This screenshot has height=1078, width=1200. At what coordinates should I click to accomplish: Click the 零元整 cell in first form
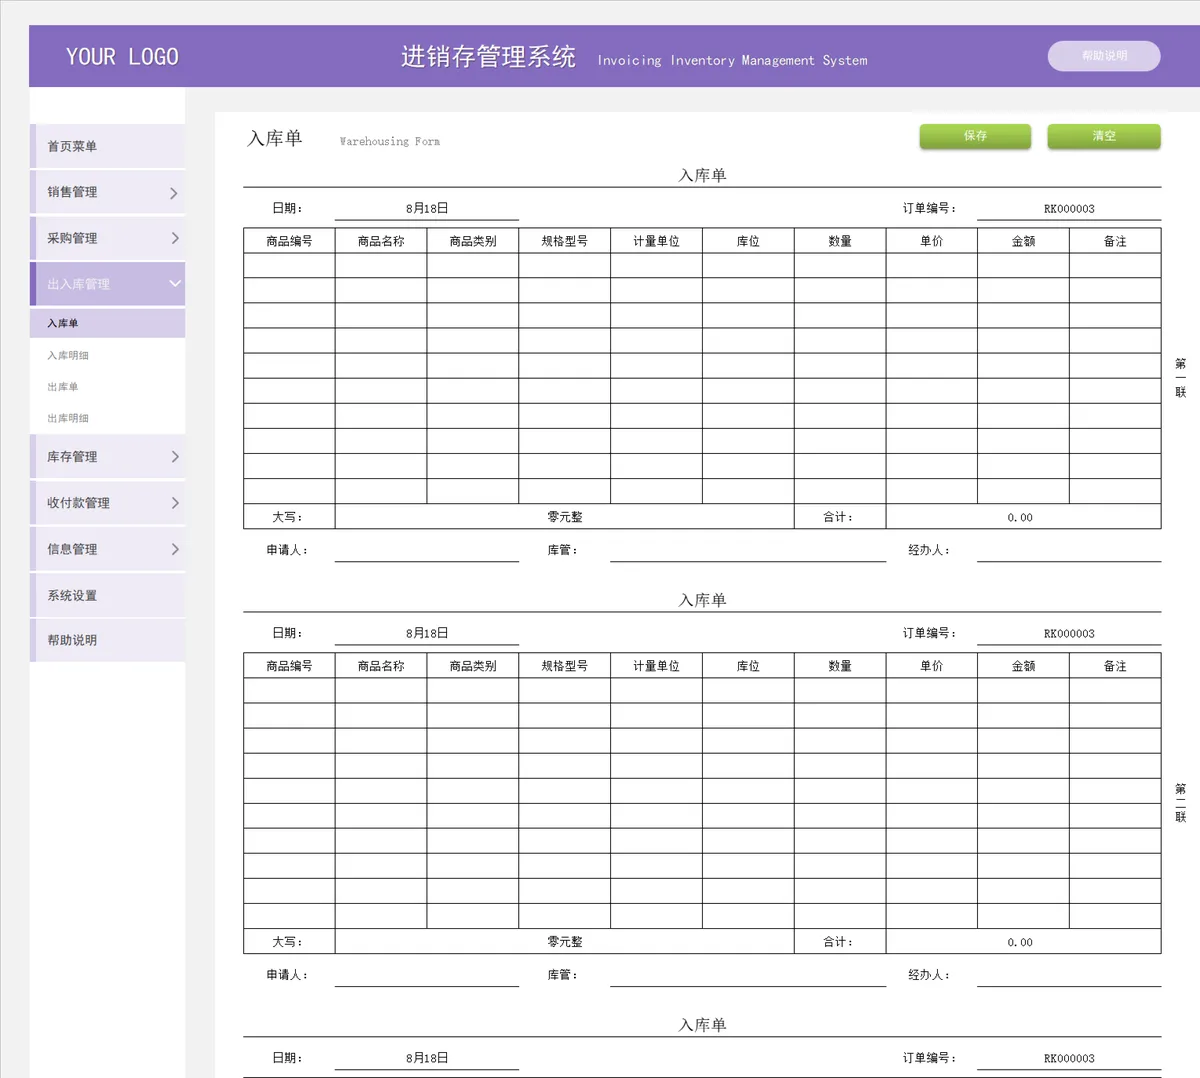pyautogui.click(x=565, y=517)
